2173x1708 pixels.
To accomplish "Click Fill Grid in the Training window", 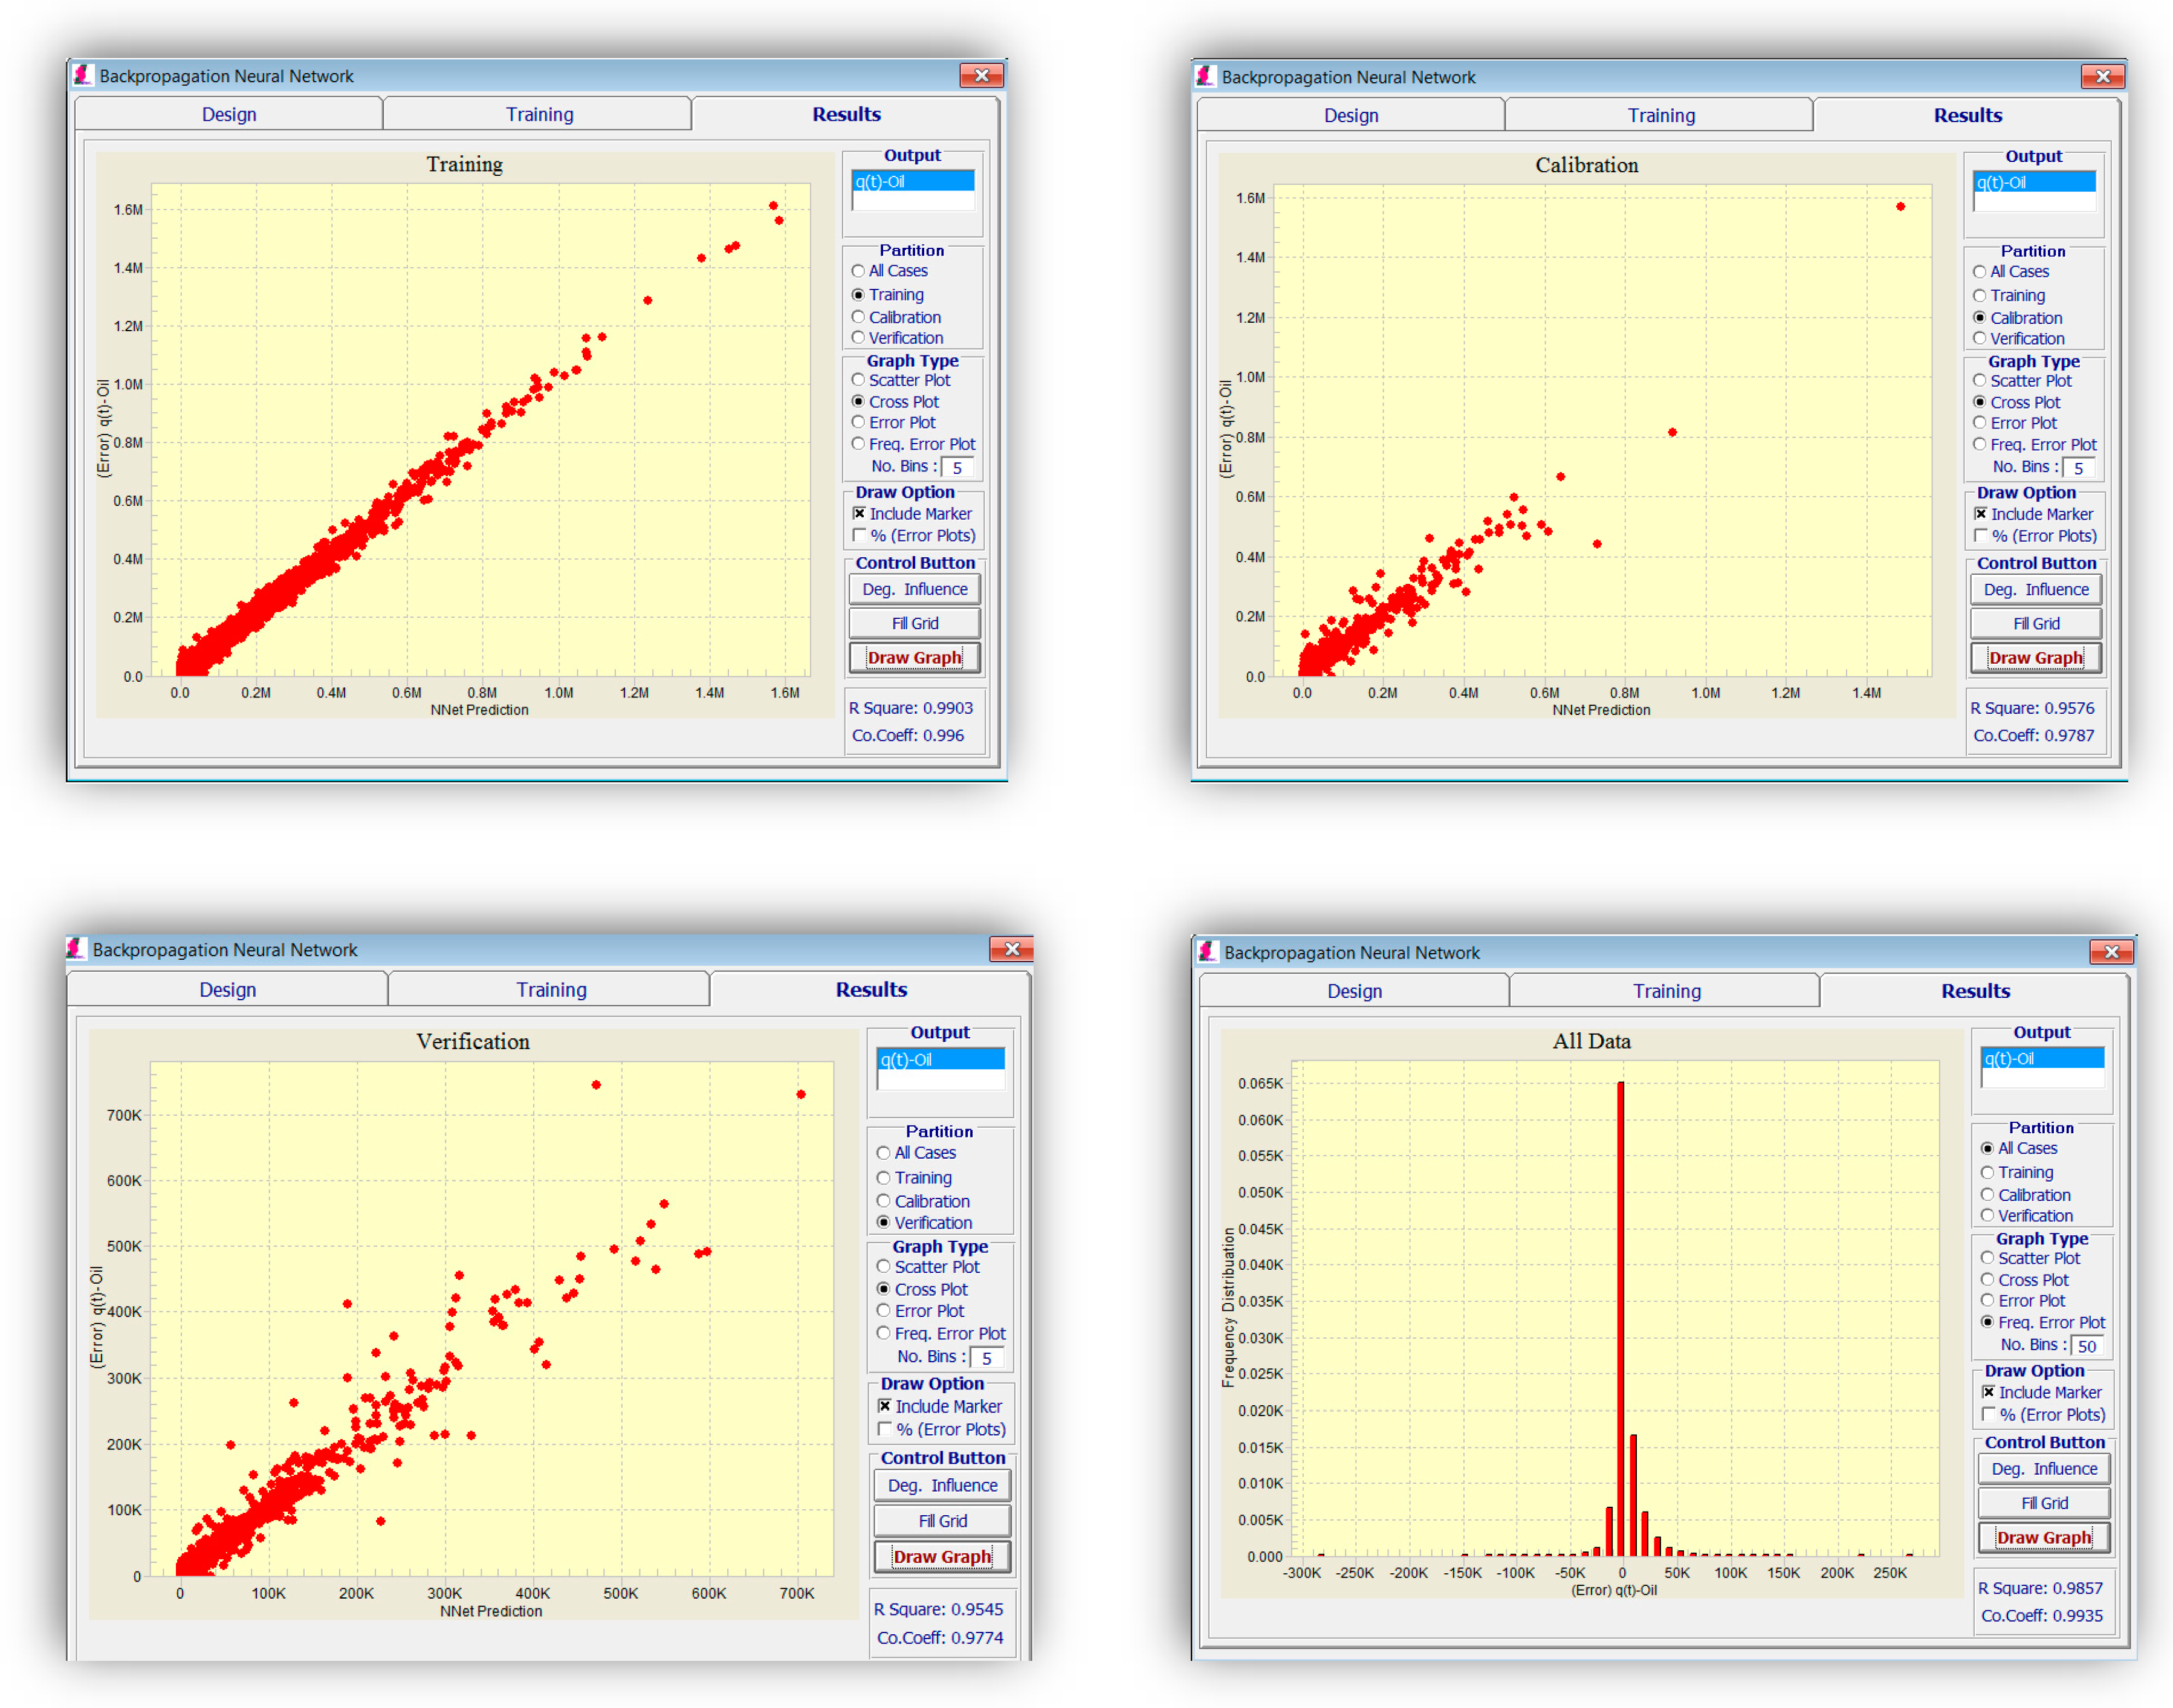I will (x=915, y=623).
